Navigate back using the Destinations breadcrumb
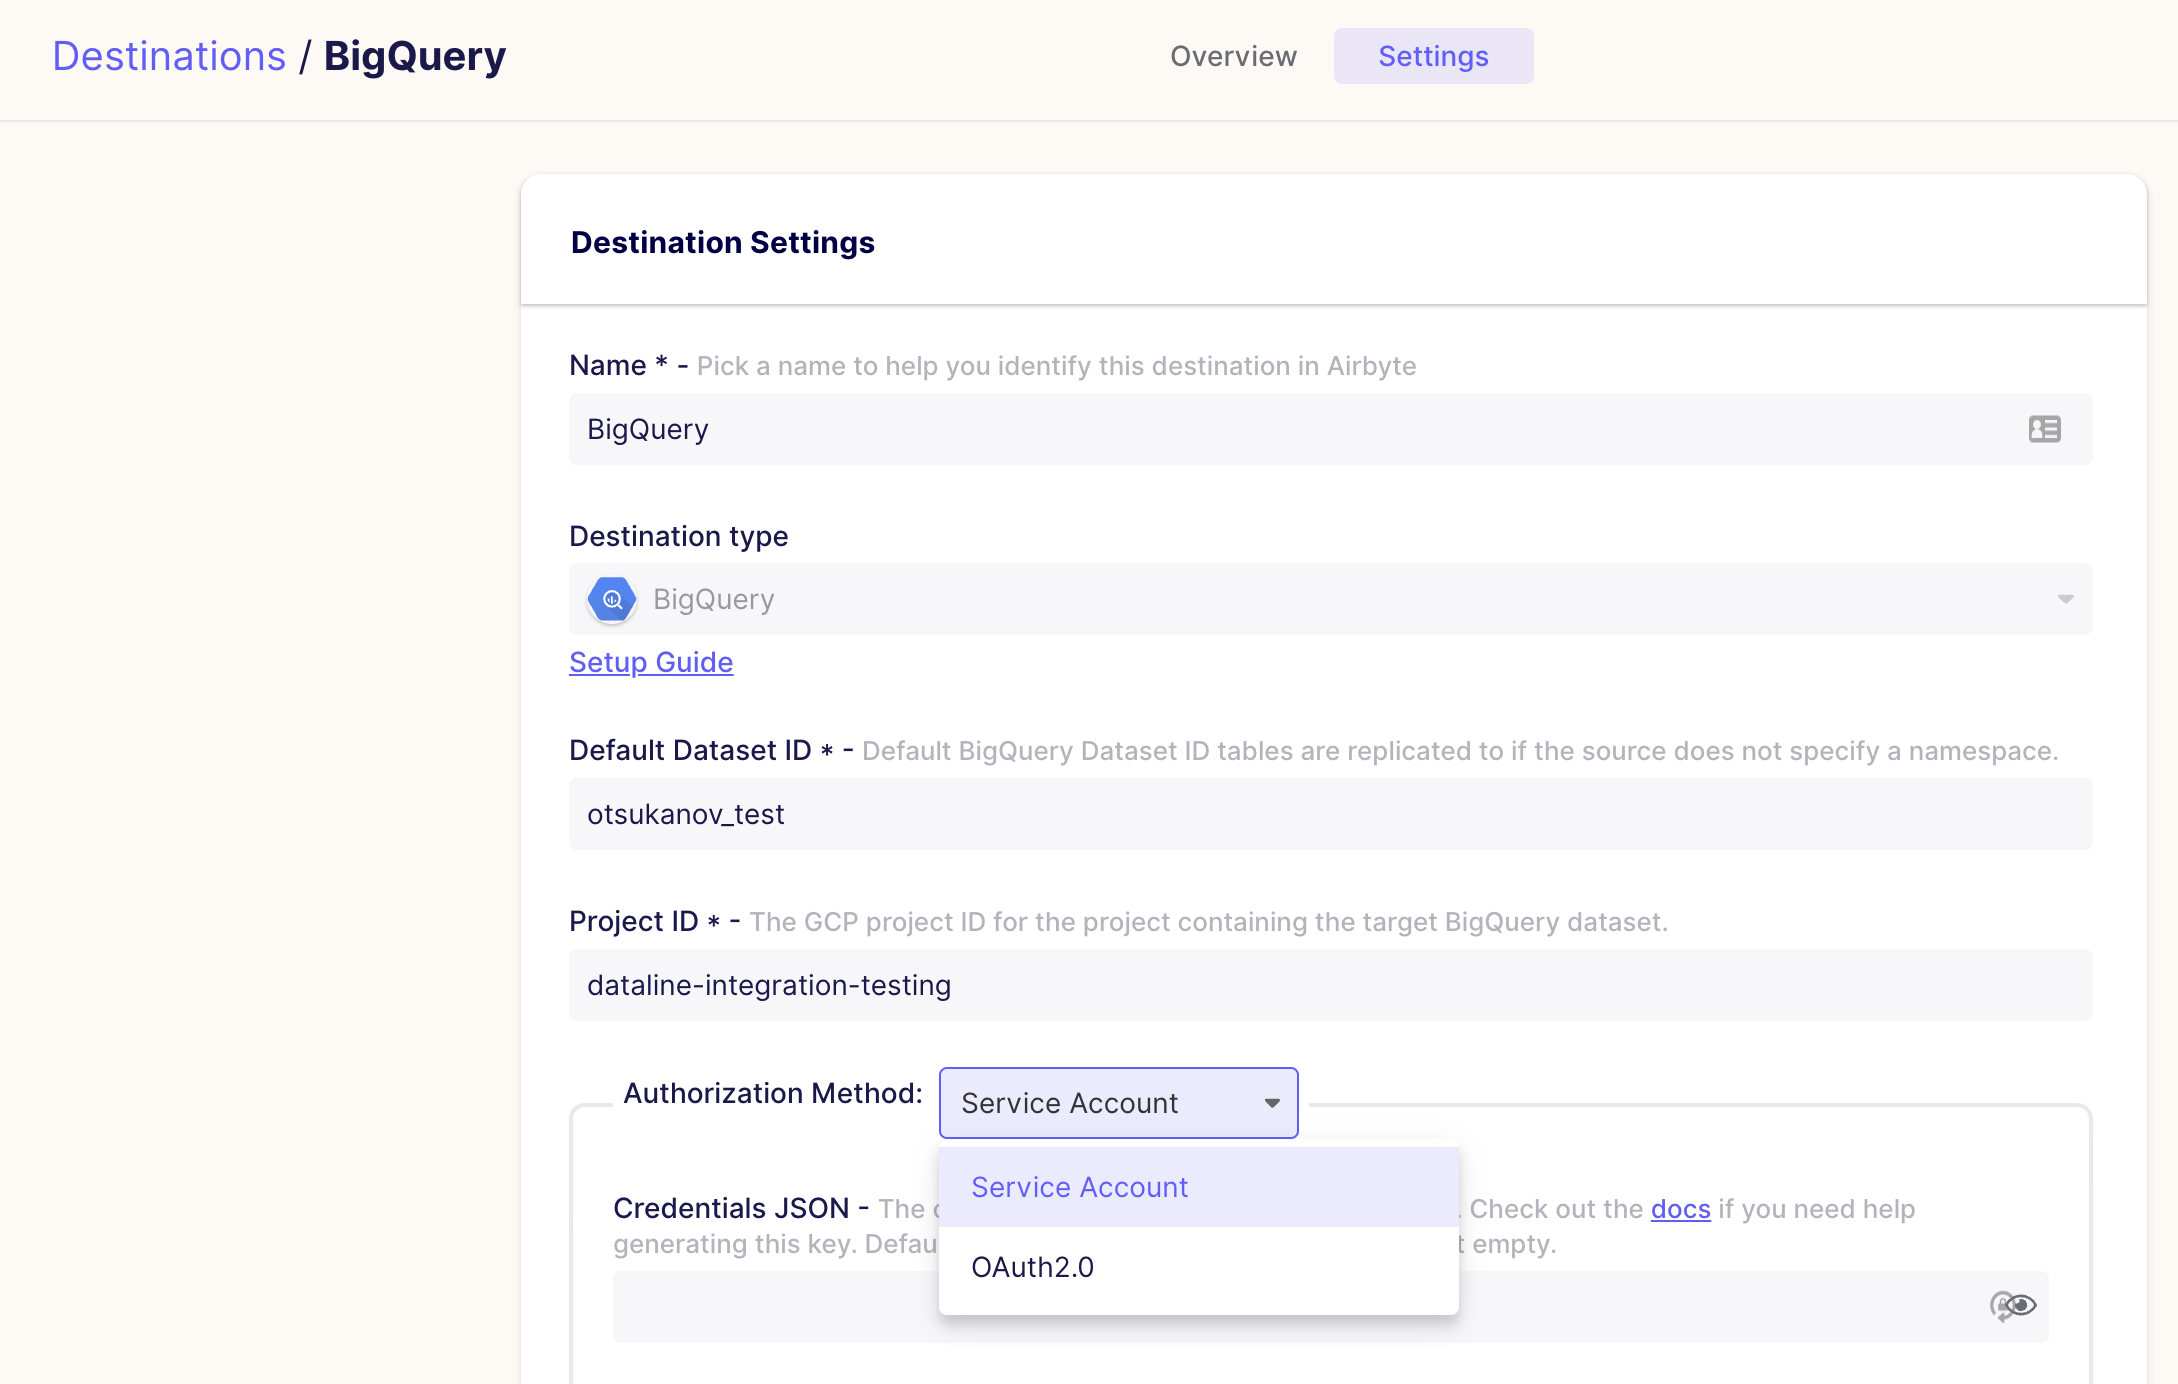The height and width of the screenshot is (1384, 2178). [169, 56]
